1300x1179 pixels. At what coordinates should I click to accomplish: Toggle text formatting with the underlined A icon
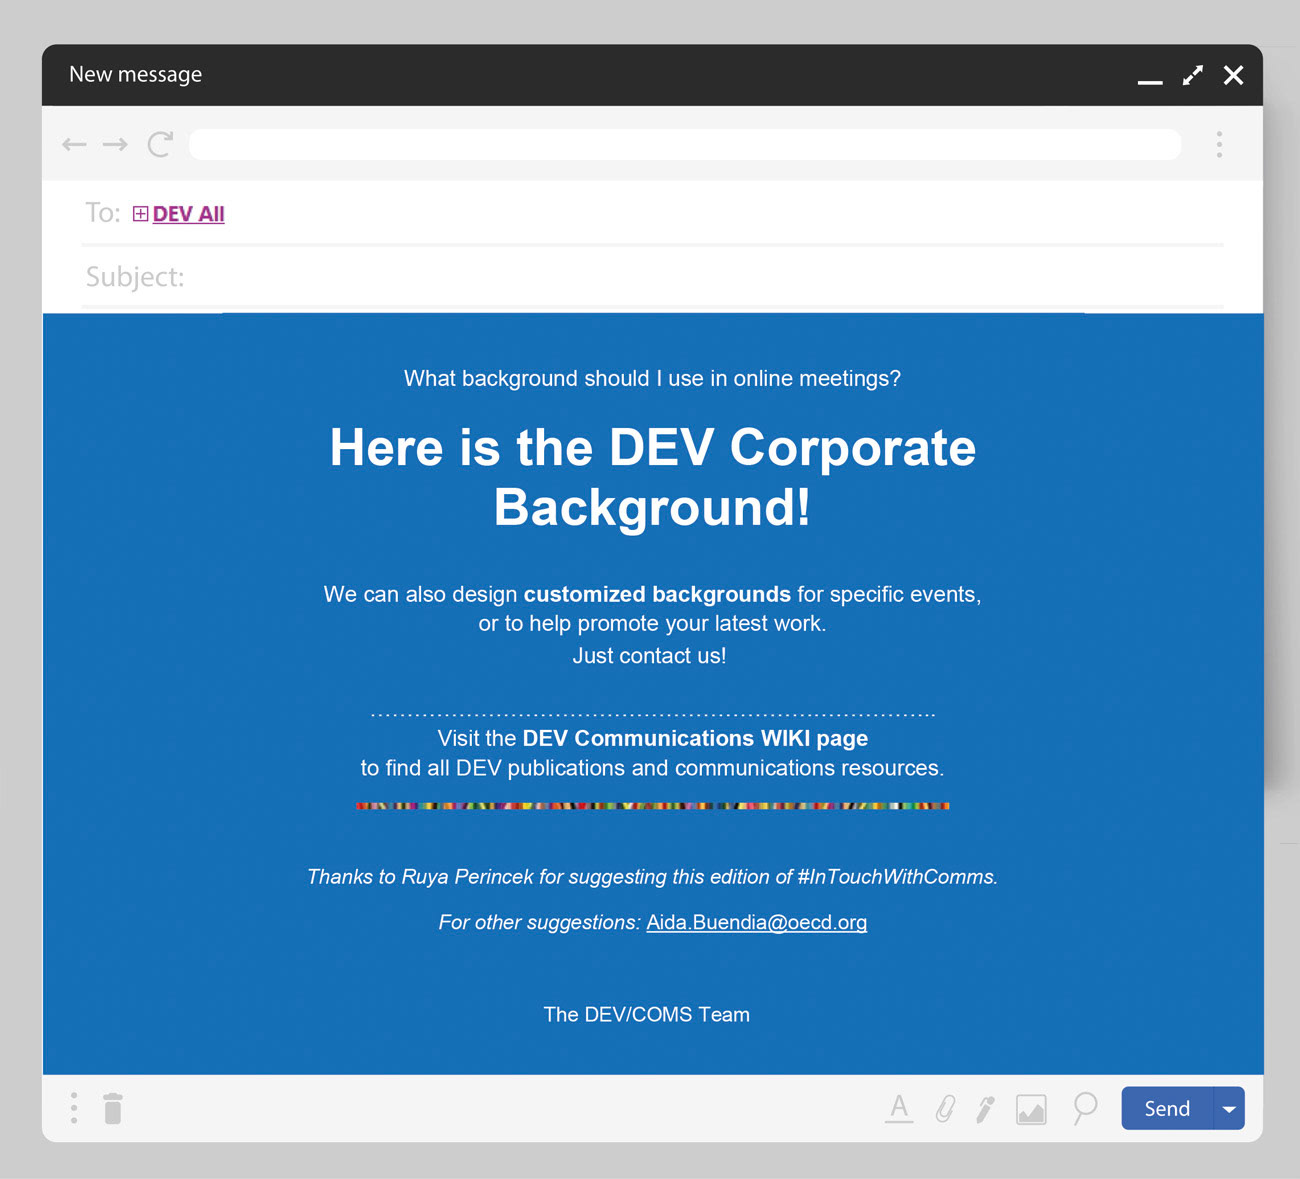pyautogui.click(x=899, y=1108)
